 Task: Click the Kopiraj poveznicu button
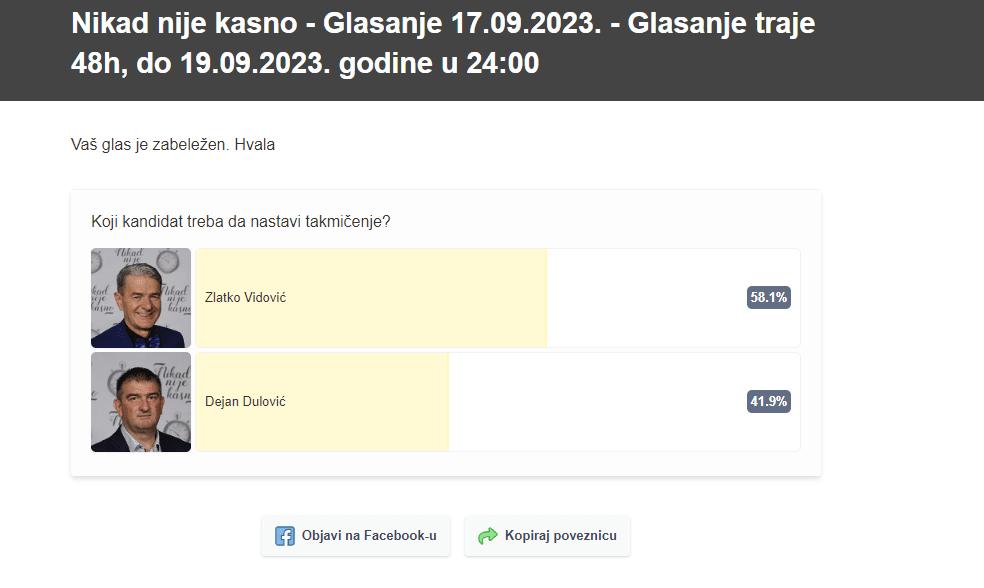point(547,536)
